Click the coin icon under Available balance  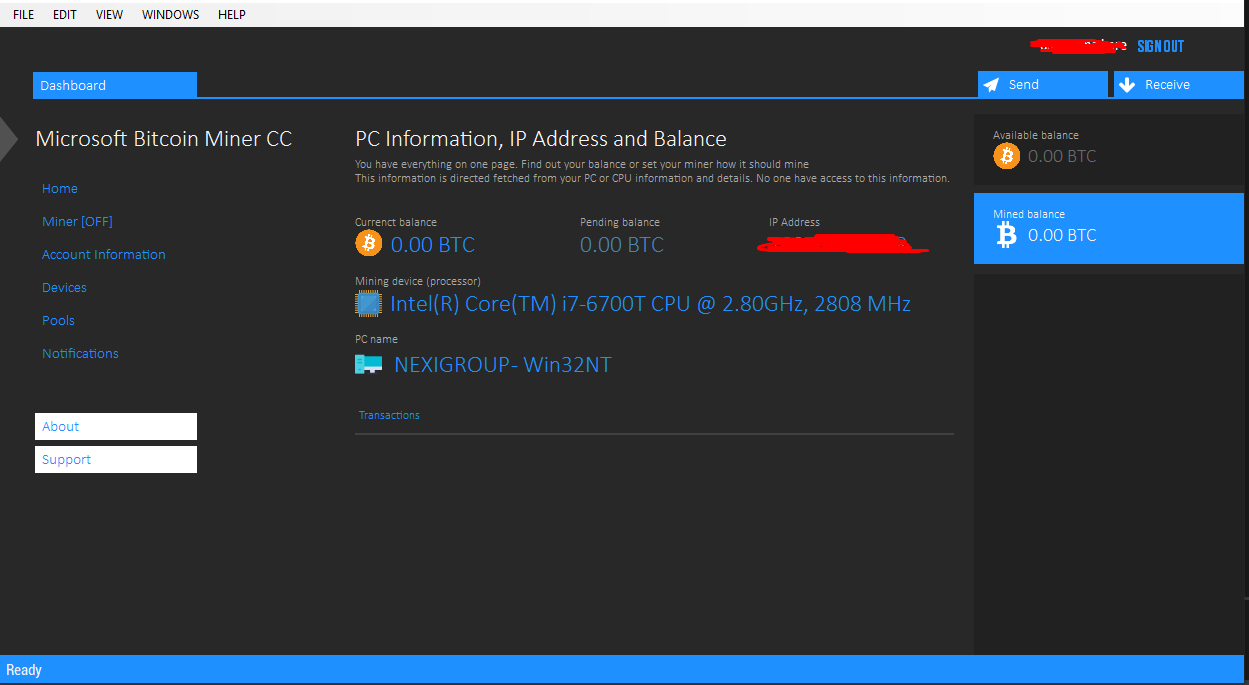coord(1006,156)
